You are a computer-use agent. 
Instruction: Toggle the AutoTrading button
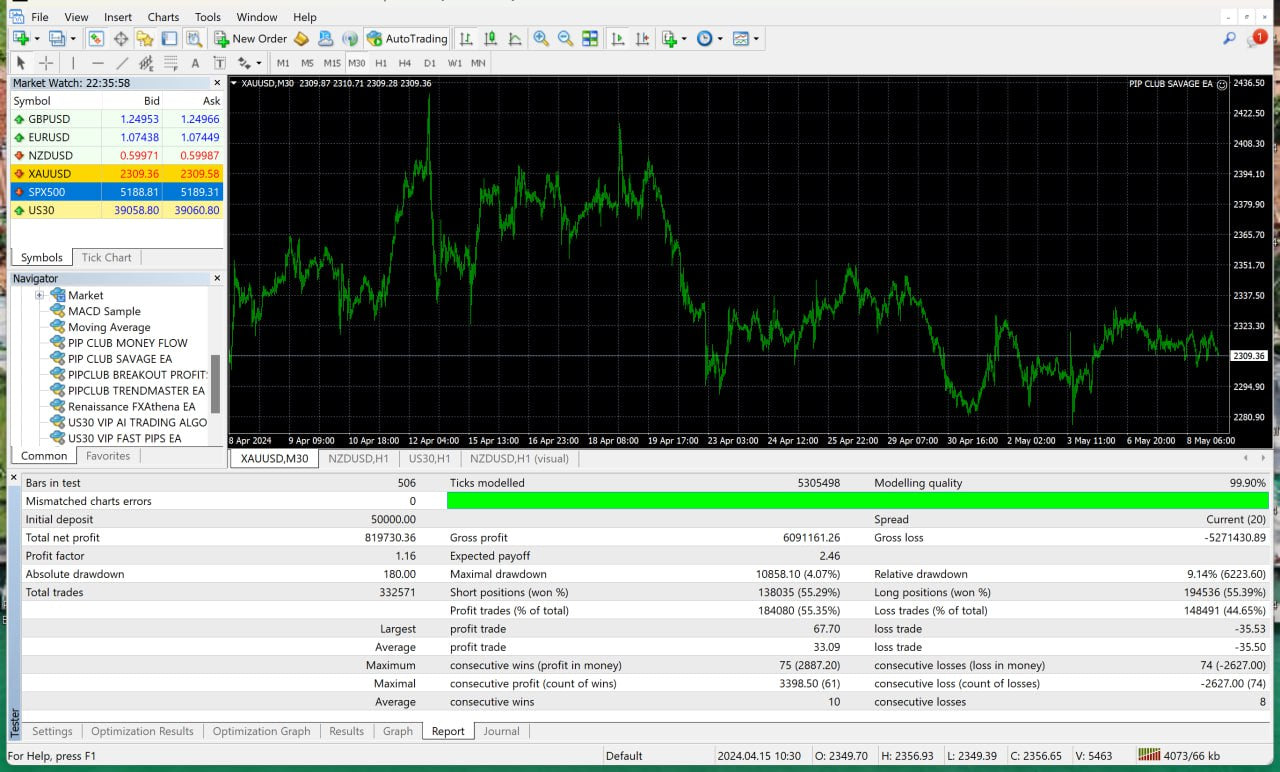(x=406, y=39)
